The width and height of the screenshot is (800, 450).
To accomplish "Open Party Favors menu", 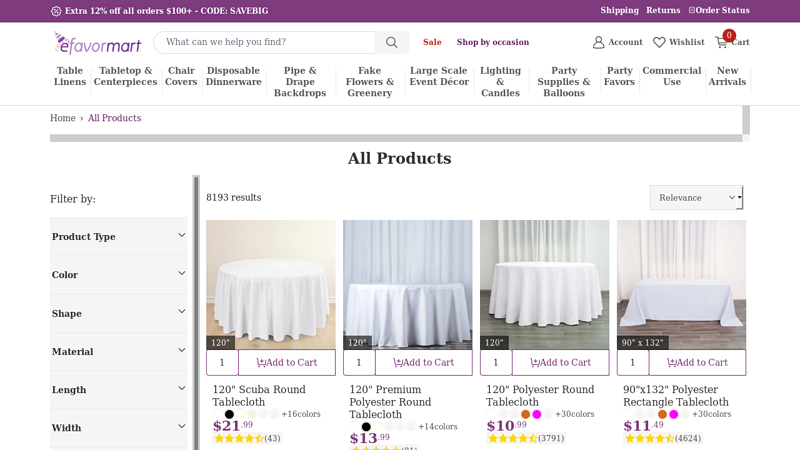I will [619, 76].
